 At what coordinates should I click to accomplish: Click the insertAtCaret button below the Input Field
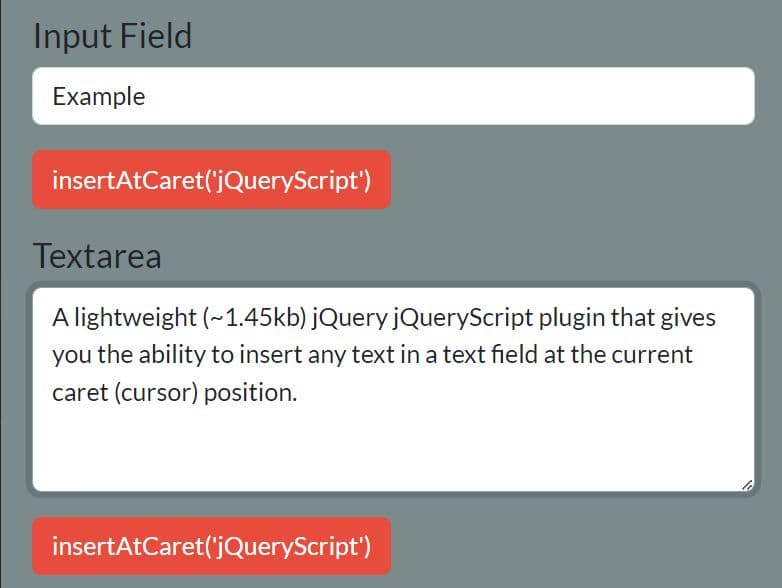tap(211, 180)
